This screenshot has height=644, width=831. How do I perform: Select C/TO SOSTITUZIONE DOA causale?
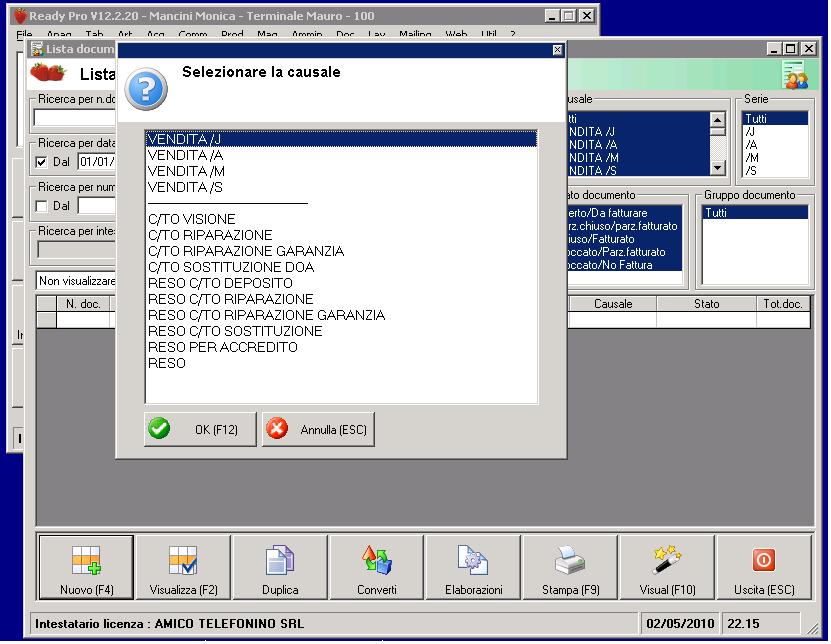point(341,267)
